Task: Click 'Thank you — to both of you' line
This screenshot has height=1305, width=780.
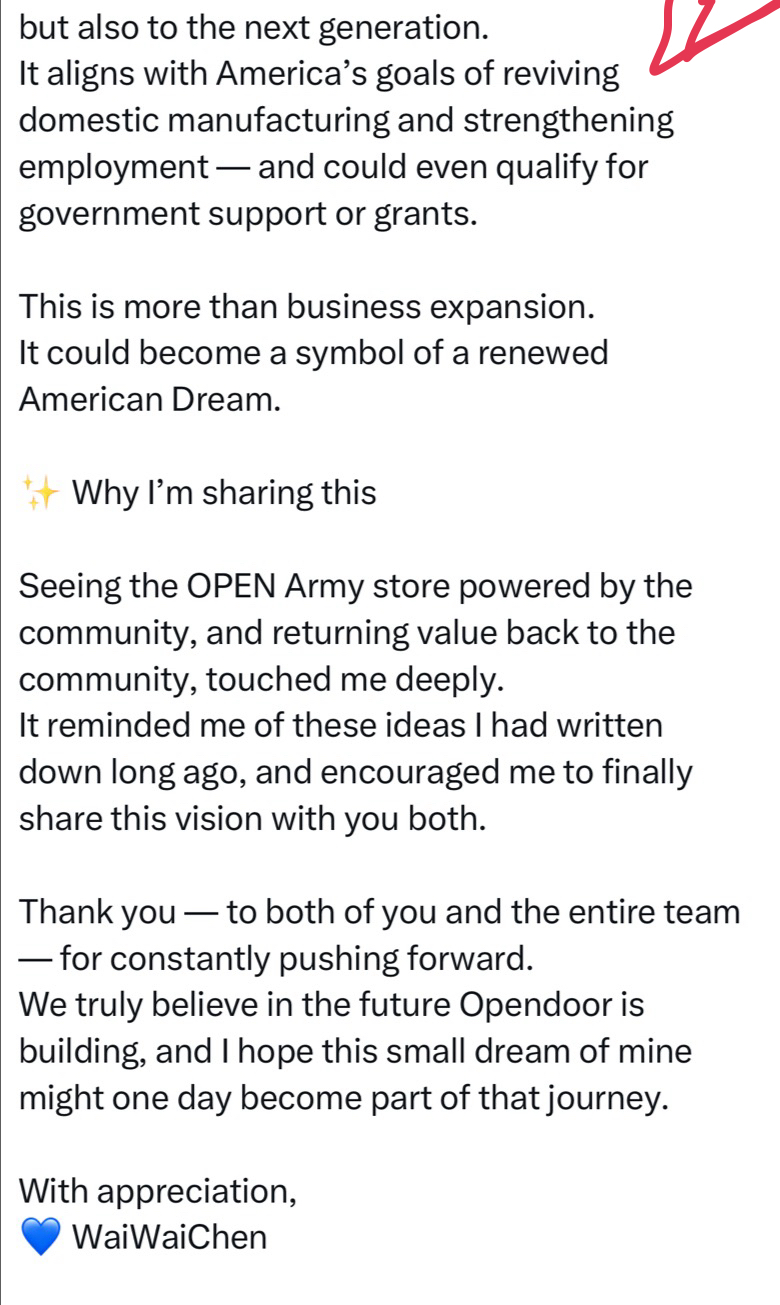Action: coord(381,913)
